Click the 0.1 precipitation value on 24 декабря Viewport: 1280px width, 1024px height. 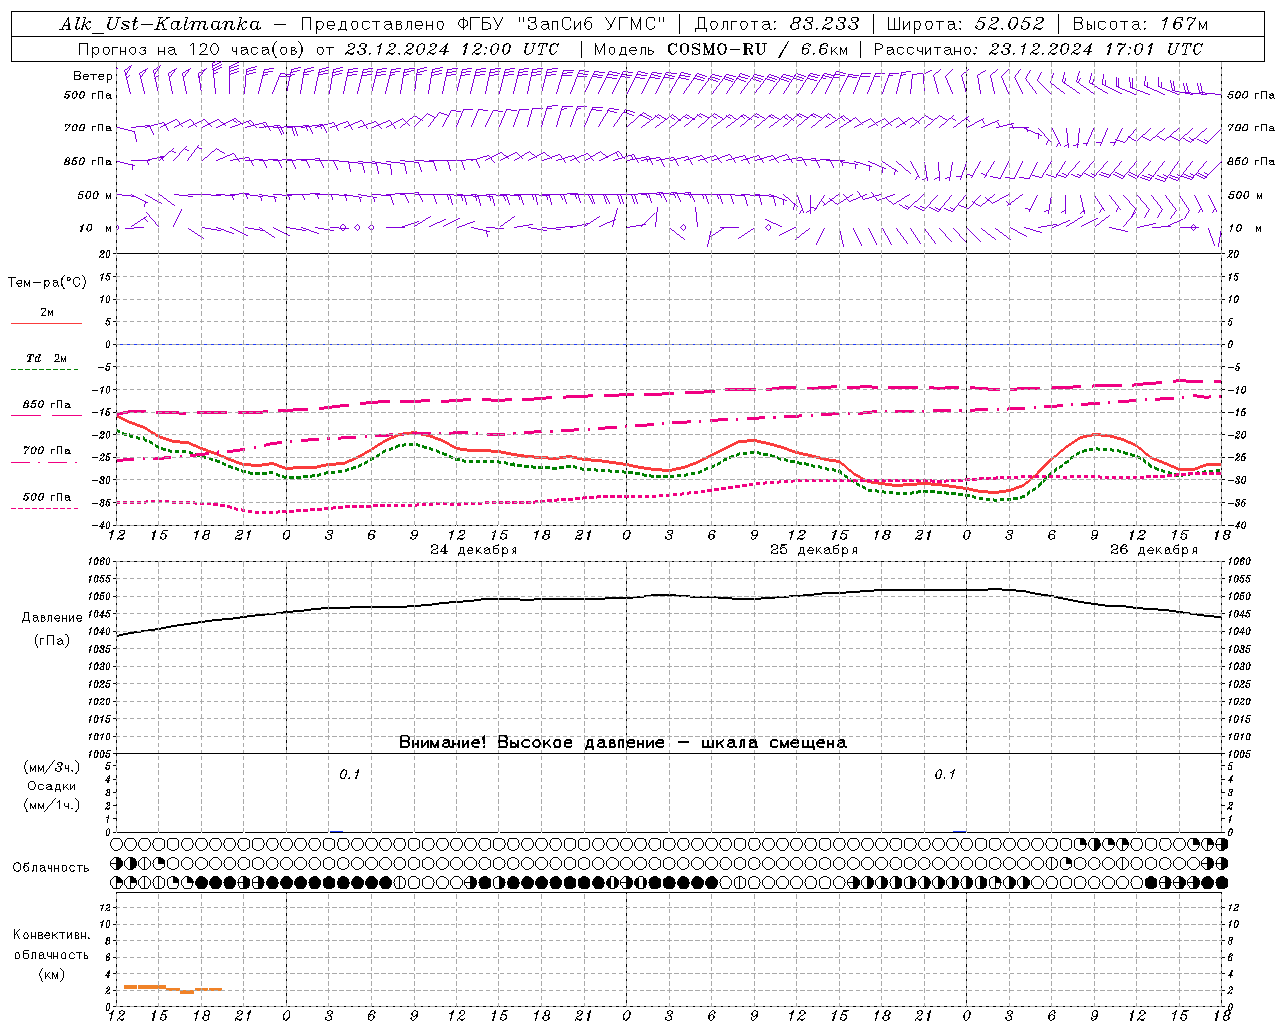[349, 774]
